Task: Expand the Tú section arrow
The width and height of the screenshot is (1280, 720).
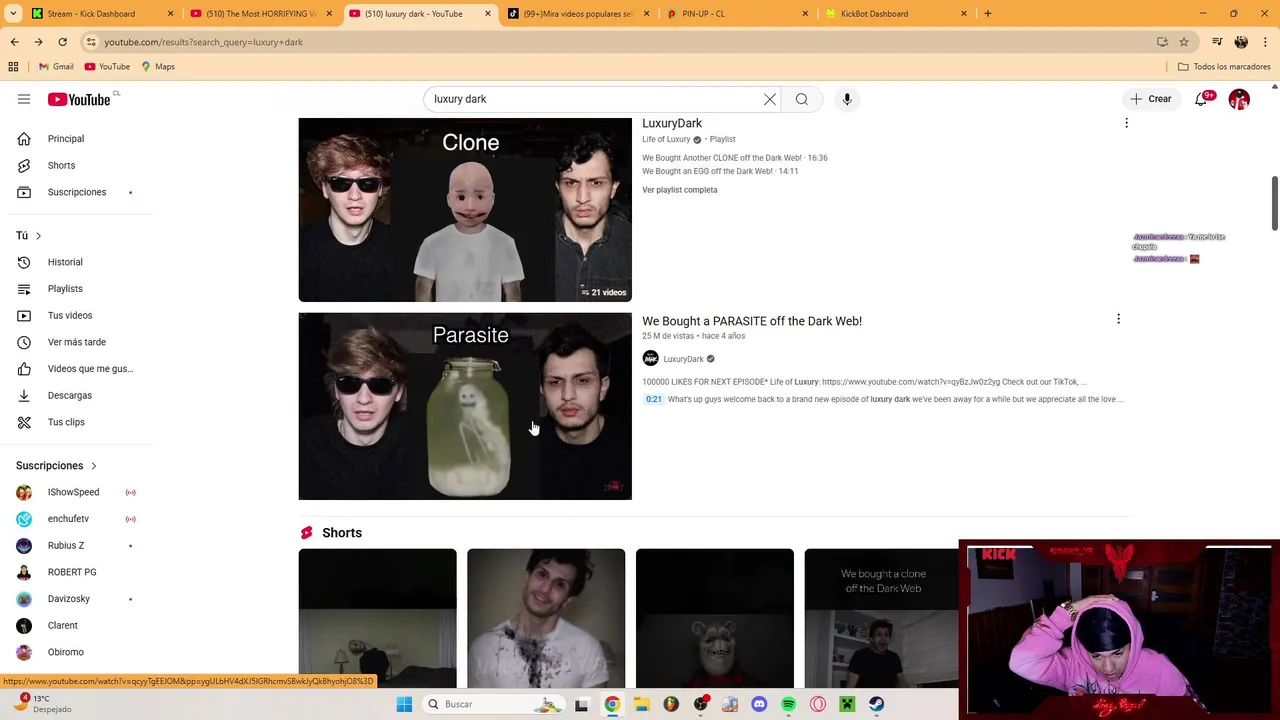Action: pos(38,236)
